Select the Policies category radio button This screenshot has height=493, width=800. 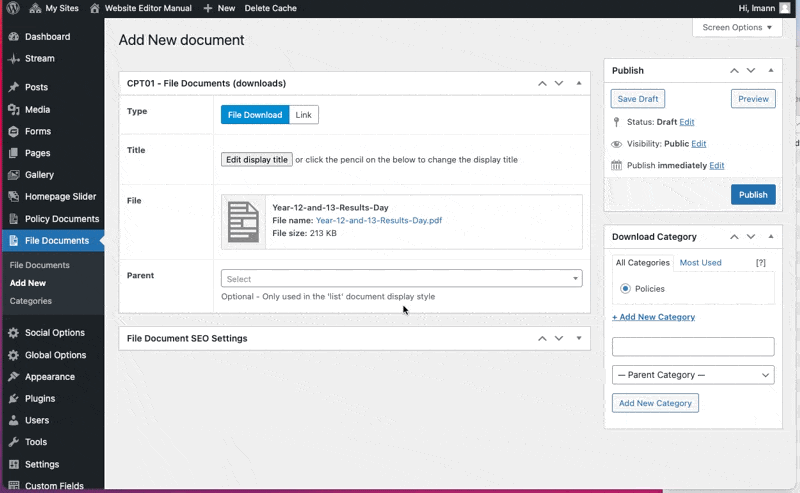(626, 289)
